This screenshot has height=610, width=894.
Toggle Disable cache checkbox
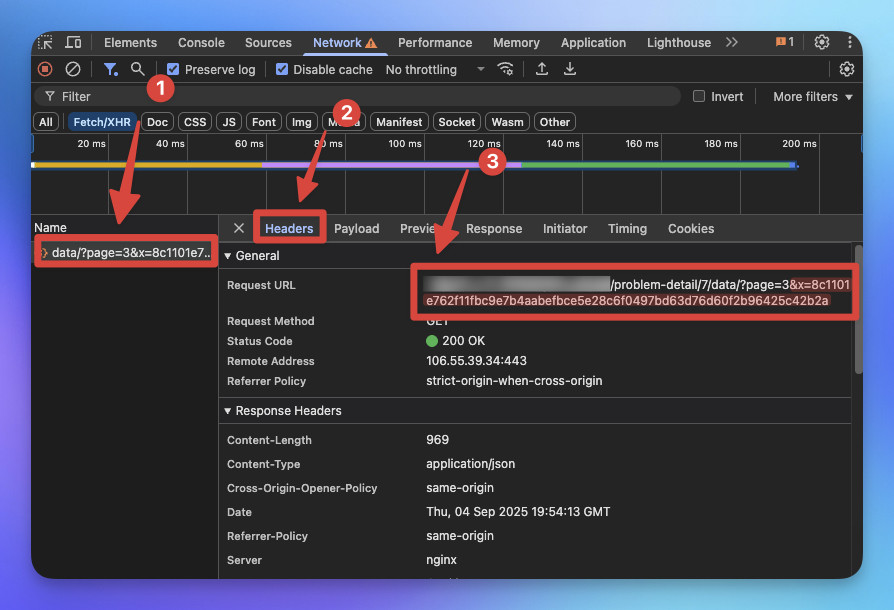click(x=282, y=70)
